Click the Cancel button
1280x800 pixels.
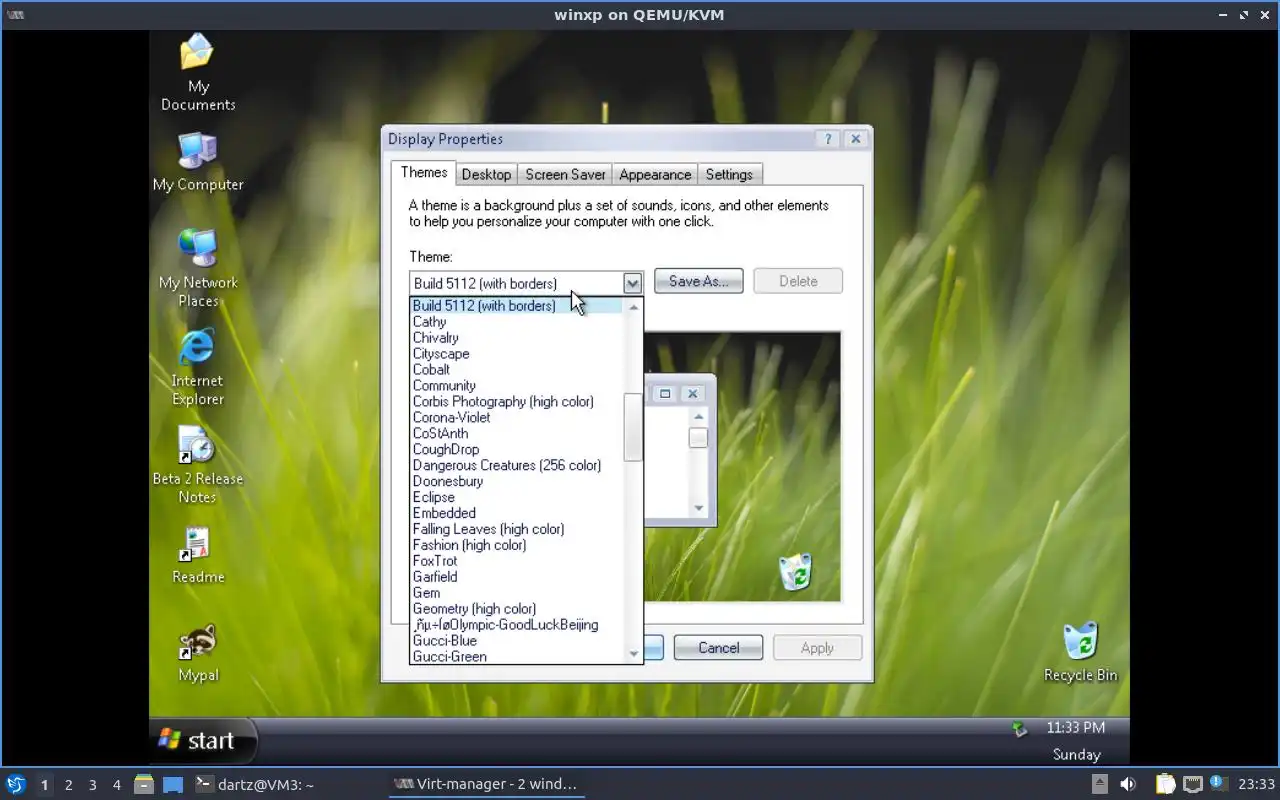pyautogui.click(x=718, y=648)
